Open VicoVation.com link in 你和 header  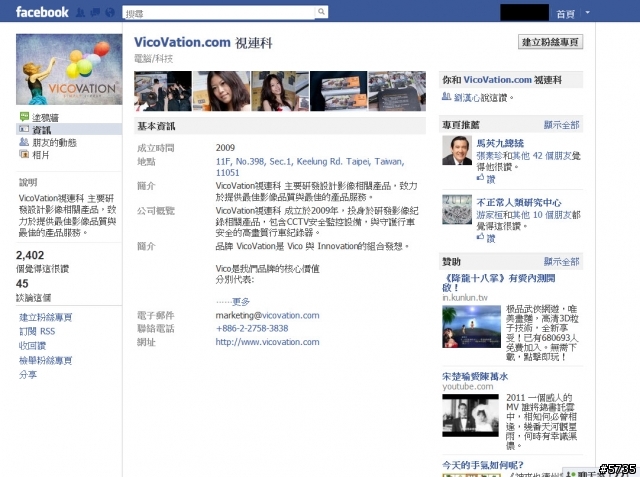point(497,80)
